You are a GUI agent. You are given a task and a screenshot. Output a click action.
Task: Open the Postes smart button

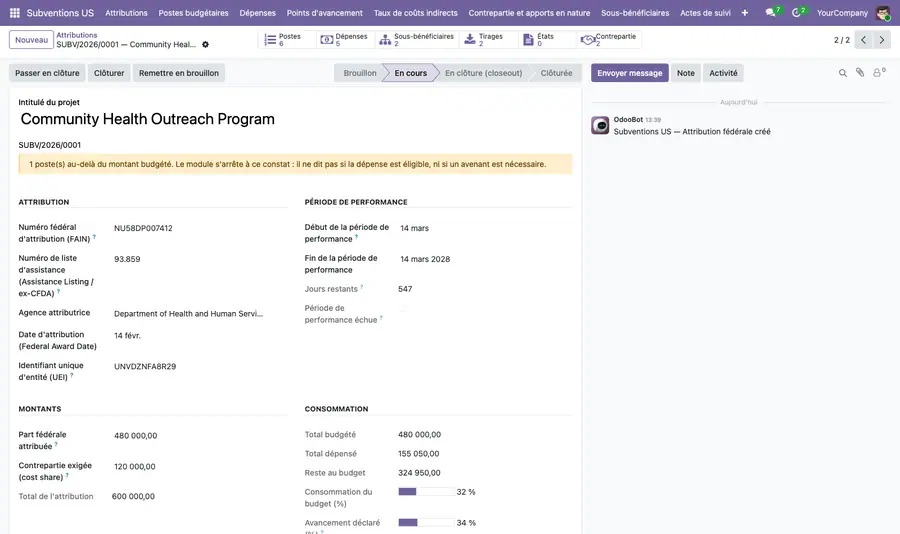tap(286, 40)
